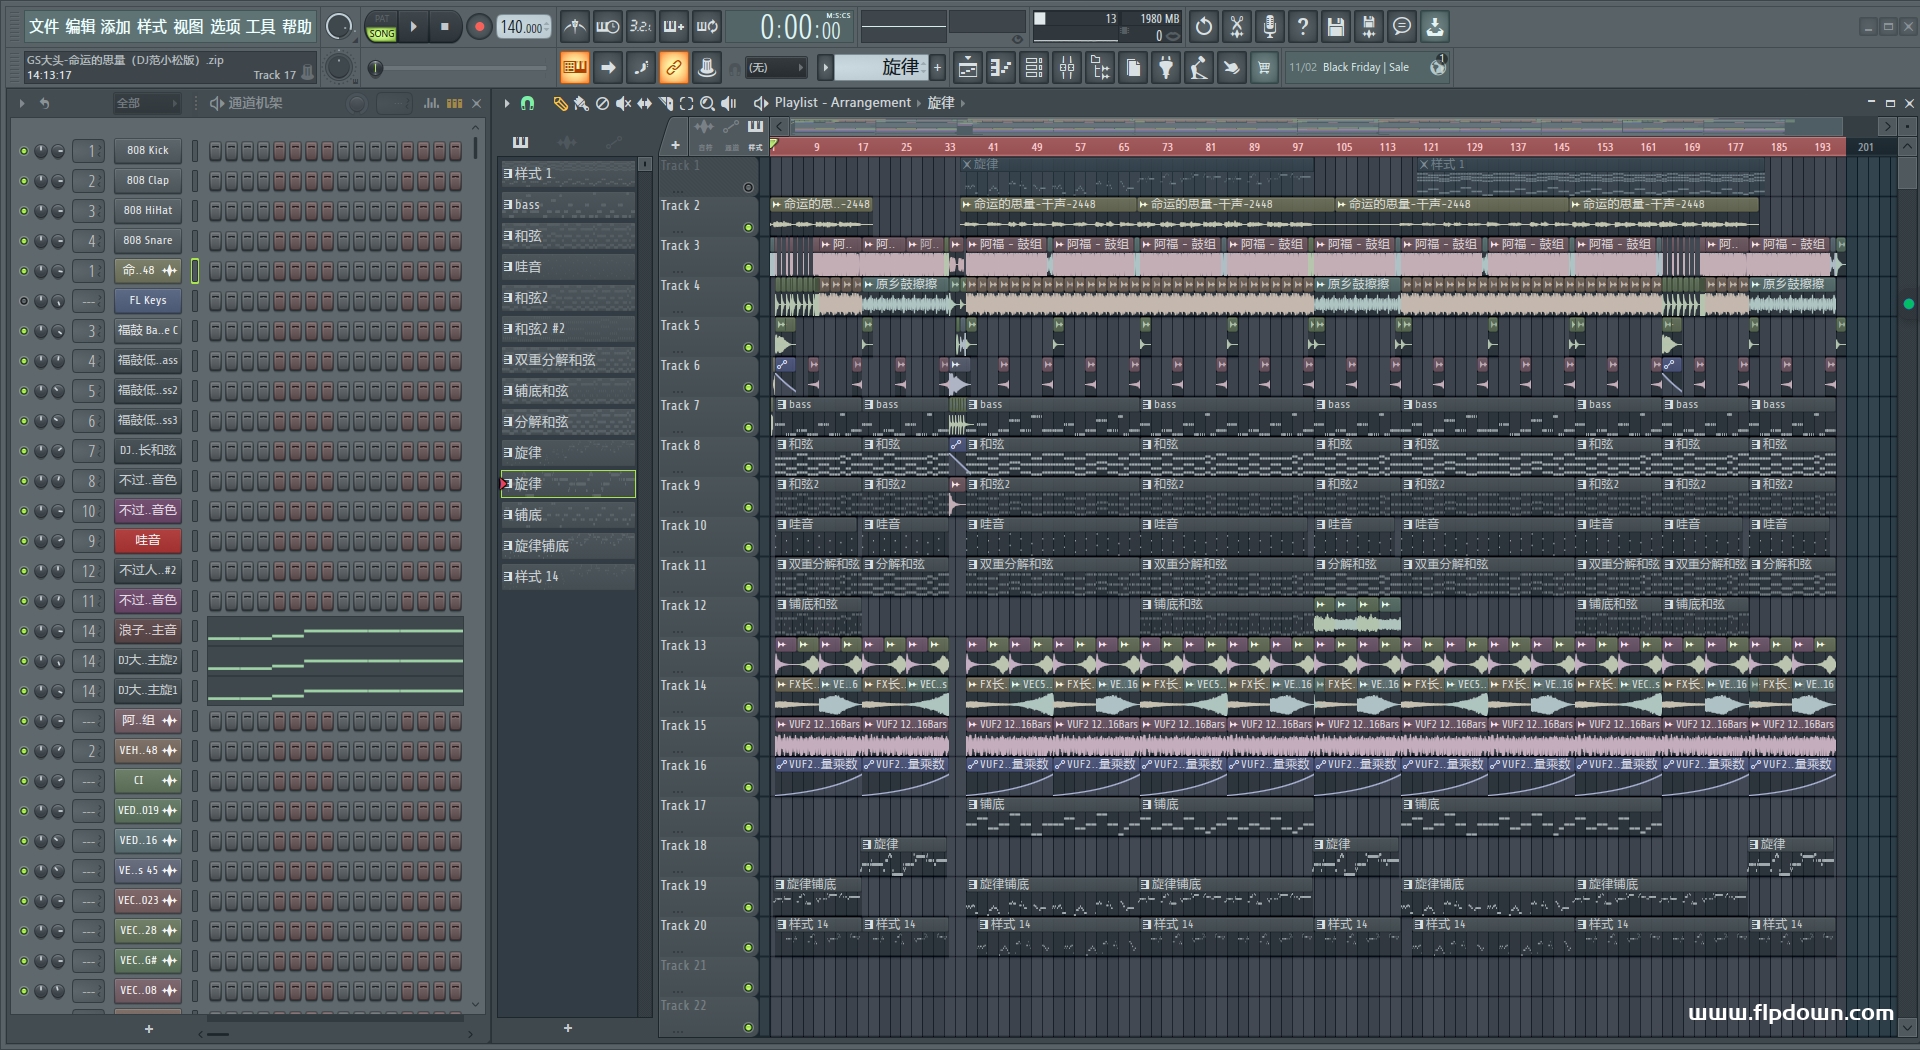Open the playlist snap magnet dropdown
Screen dimensions: 1920x1050
tap(528, 103)
